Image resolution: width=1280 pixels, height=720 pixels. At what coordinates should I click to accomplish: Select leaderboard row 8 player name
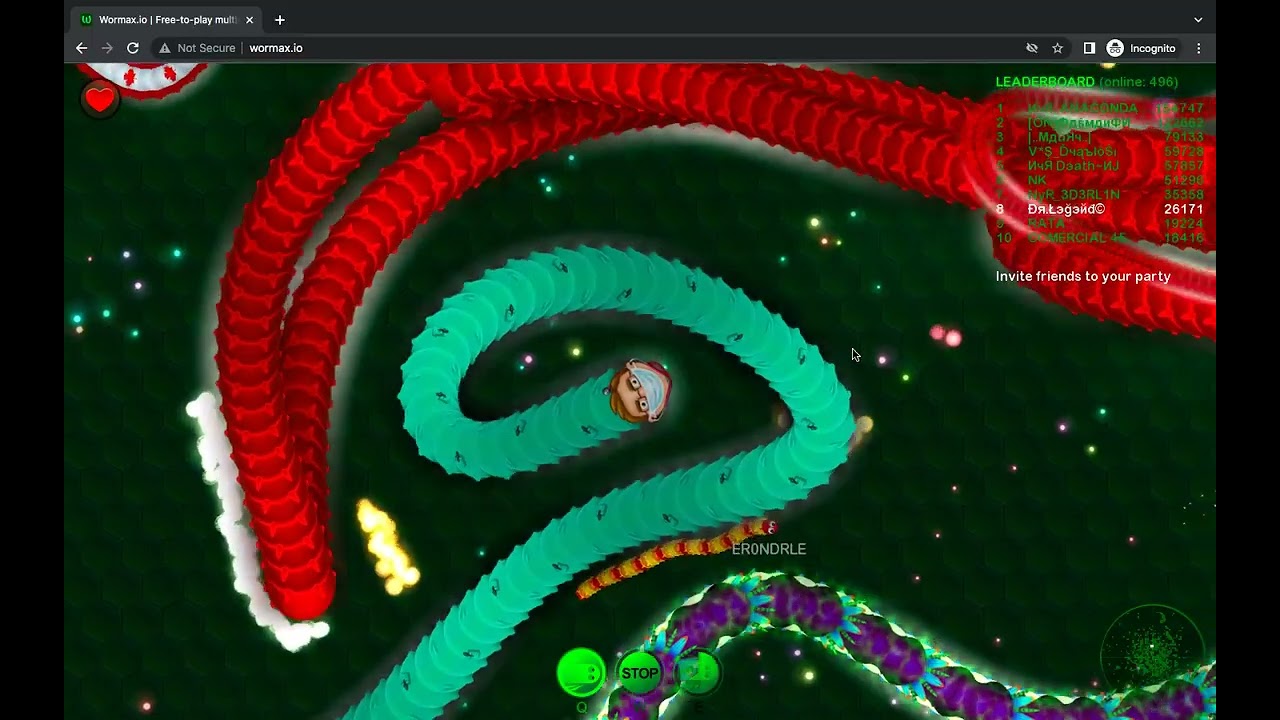(x=1066, y=209)
